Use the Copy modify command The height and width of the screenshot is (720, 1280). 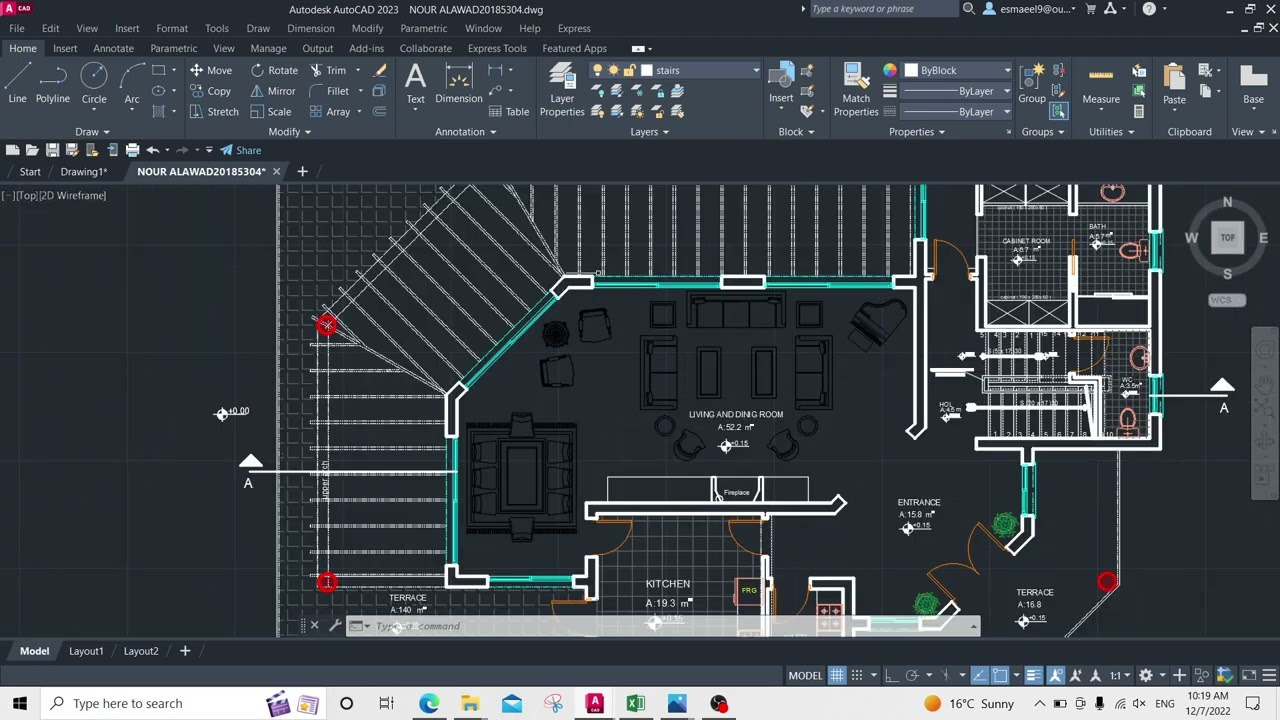pos(210,91)
